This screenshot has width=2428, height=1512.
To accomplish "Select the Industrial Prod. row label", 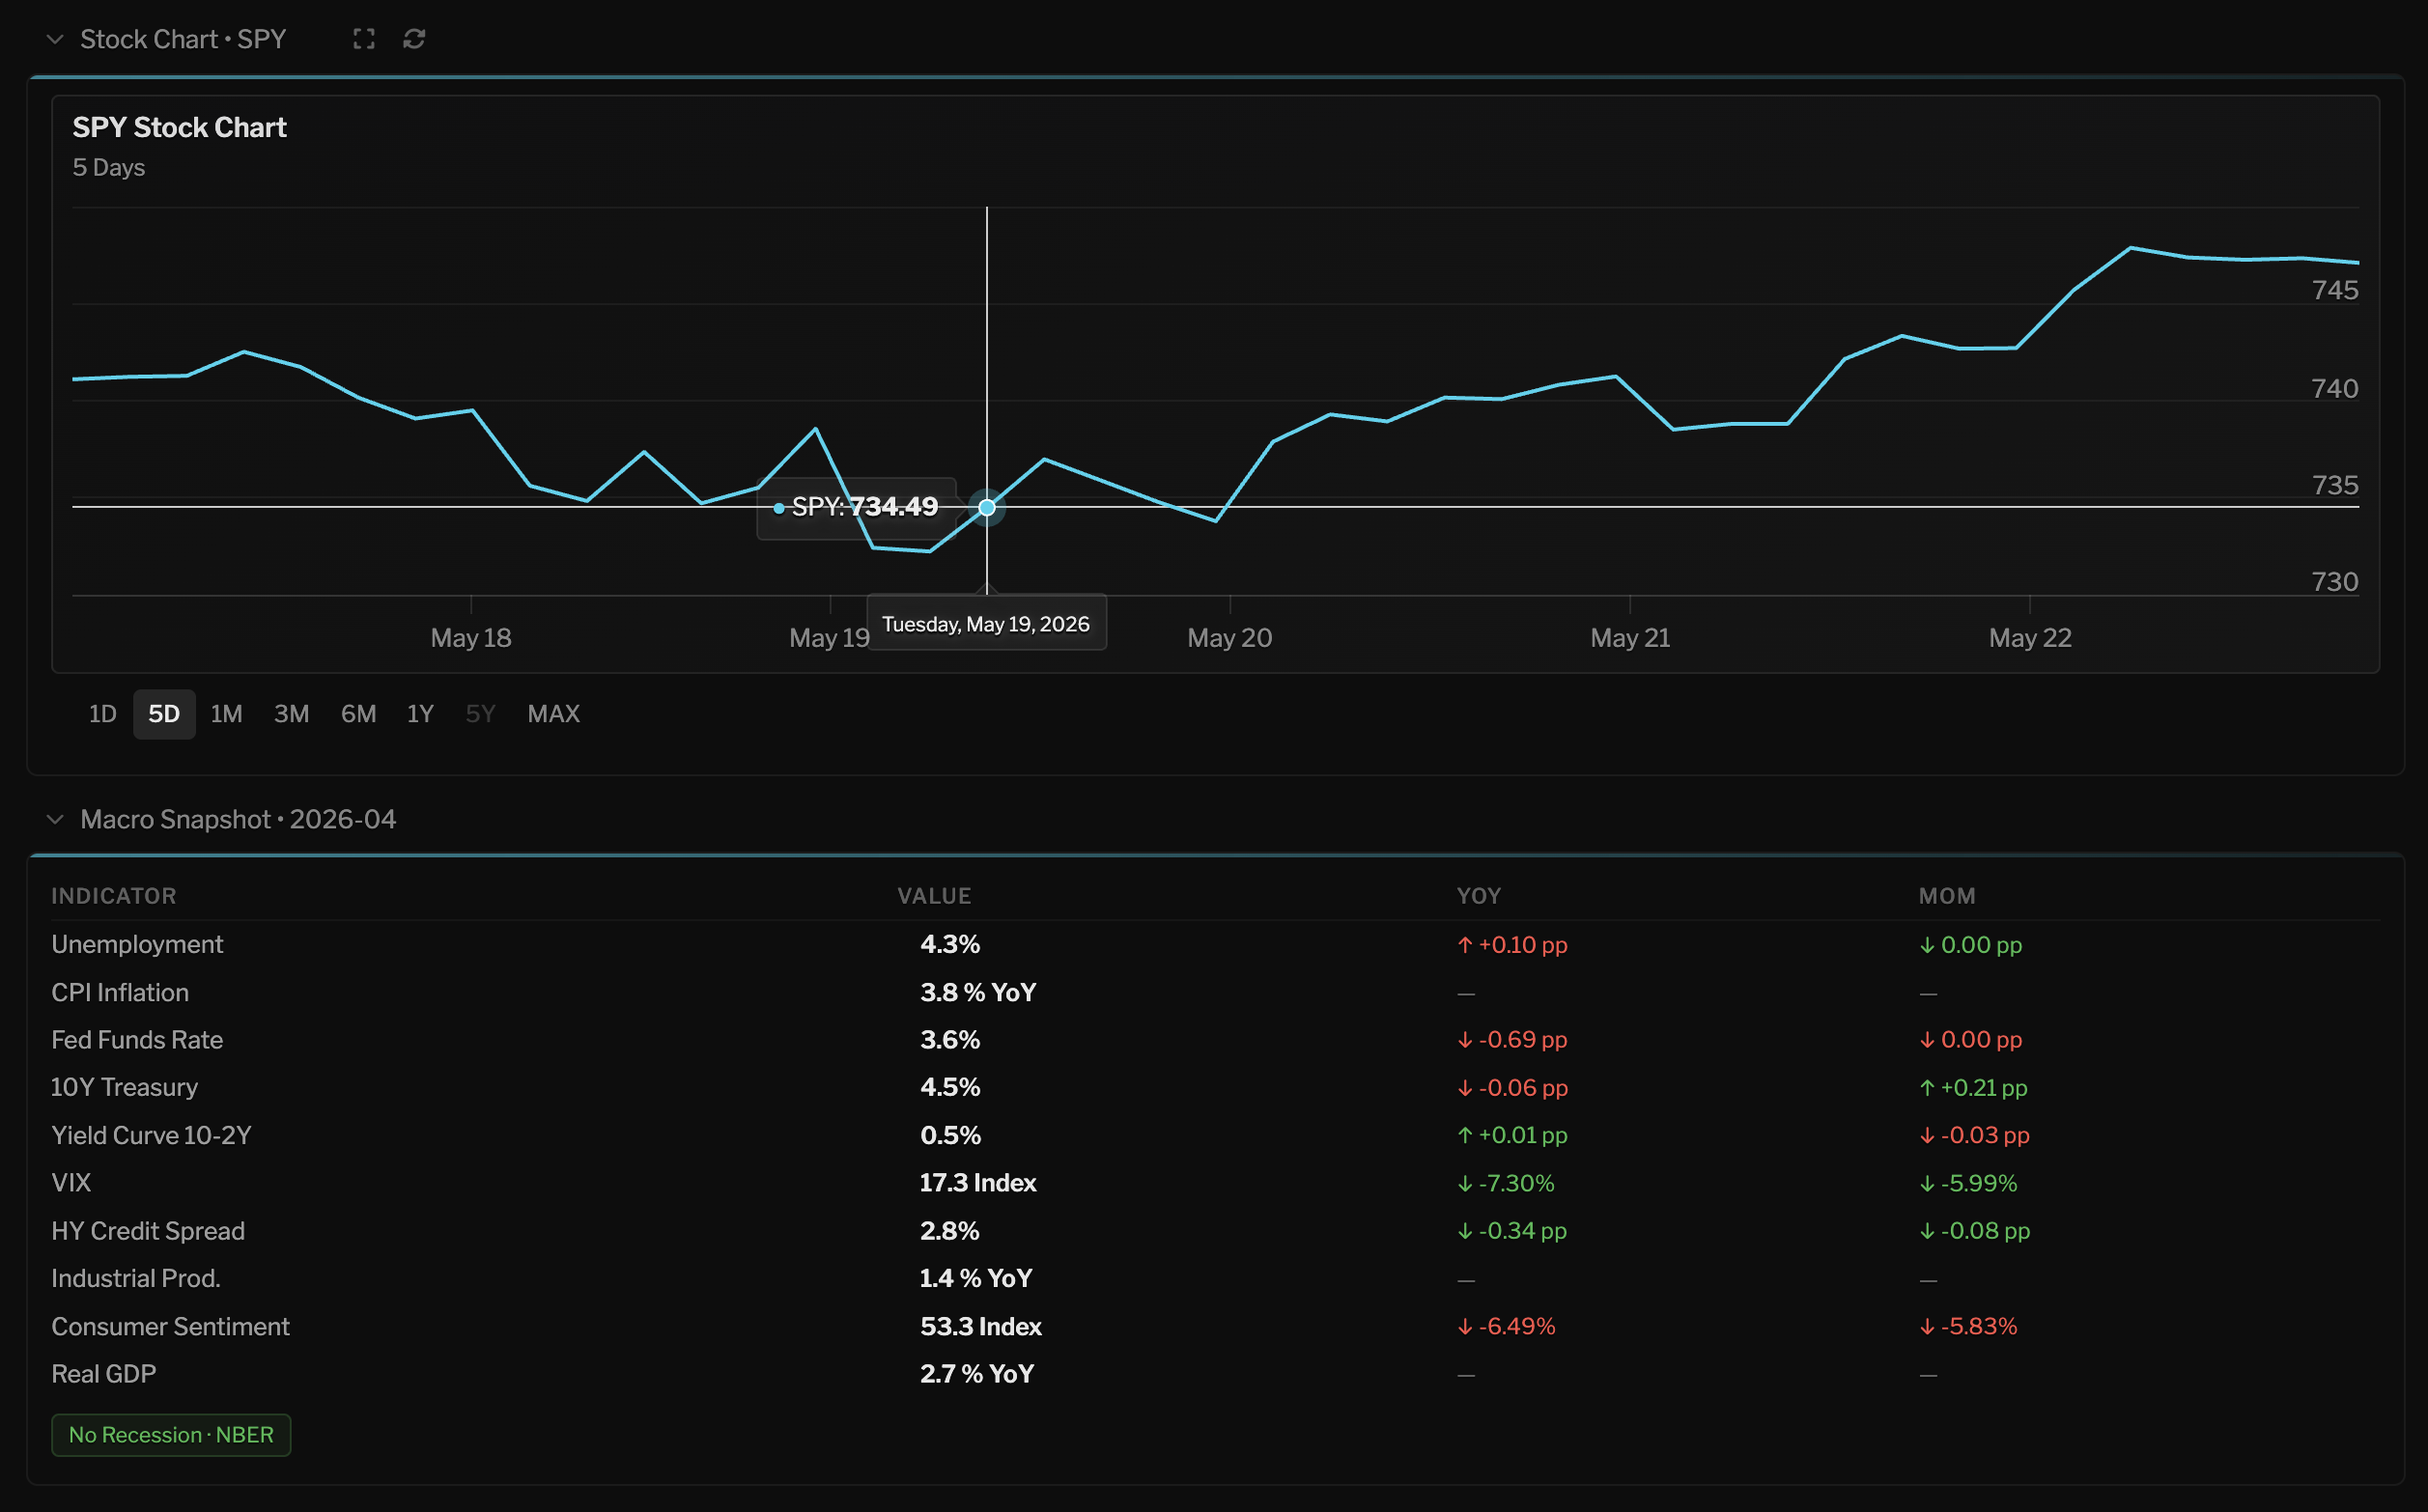I will (136, 1278).
